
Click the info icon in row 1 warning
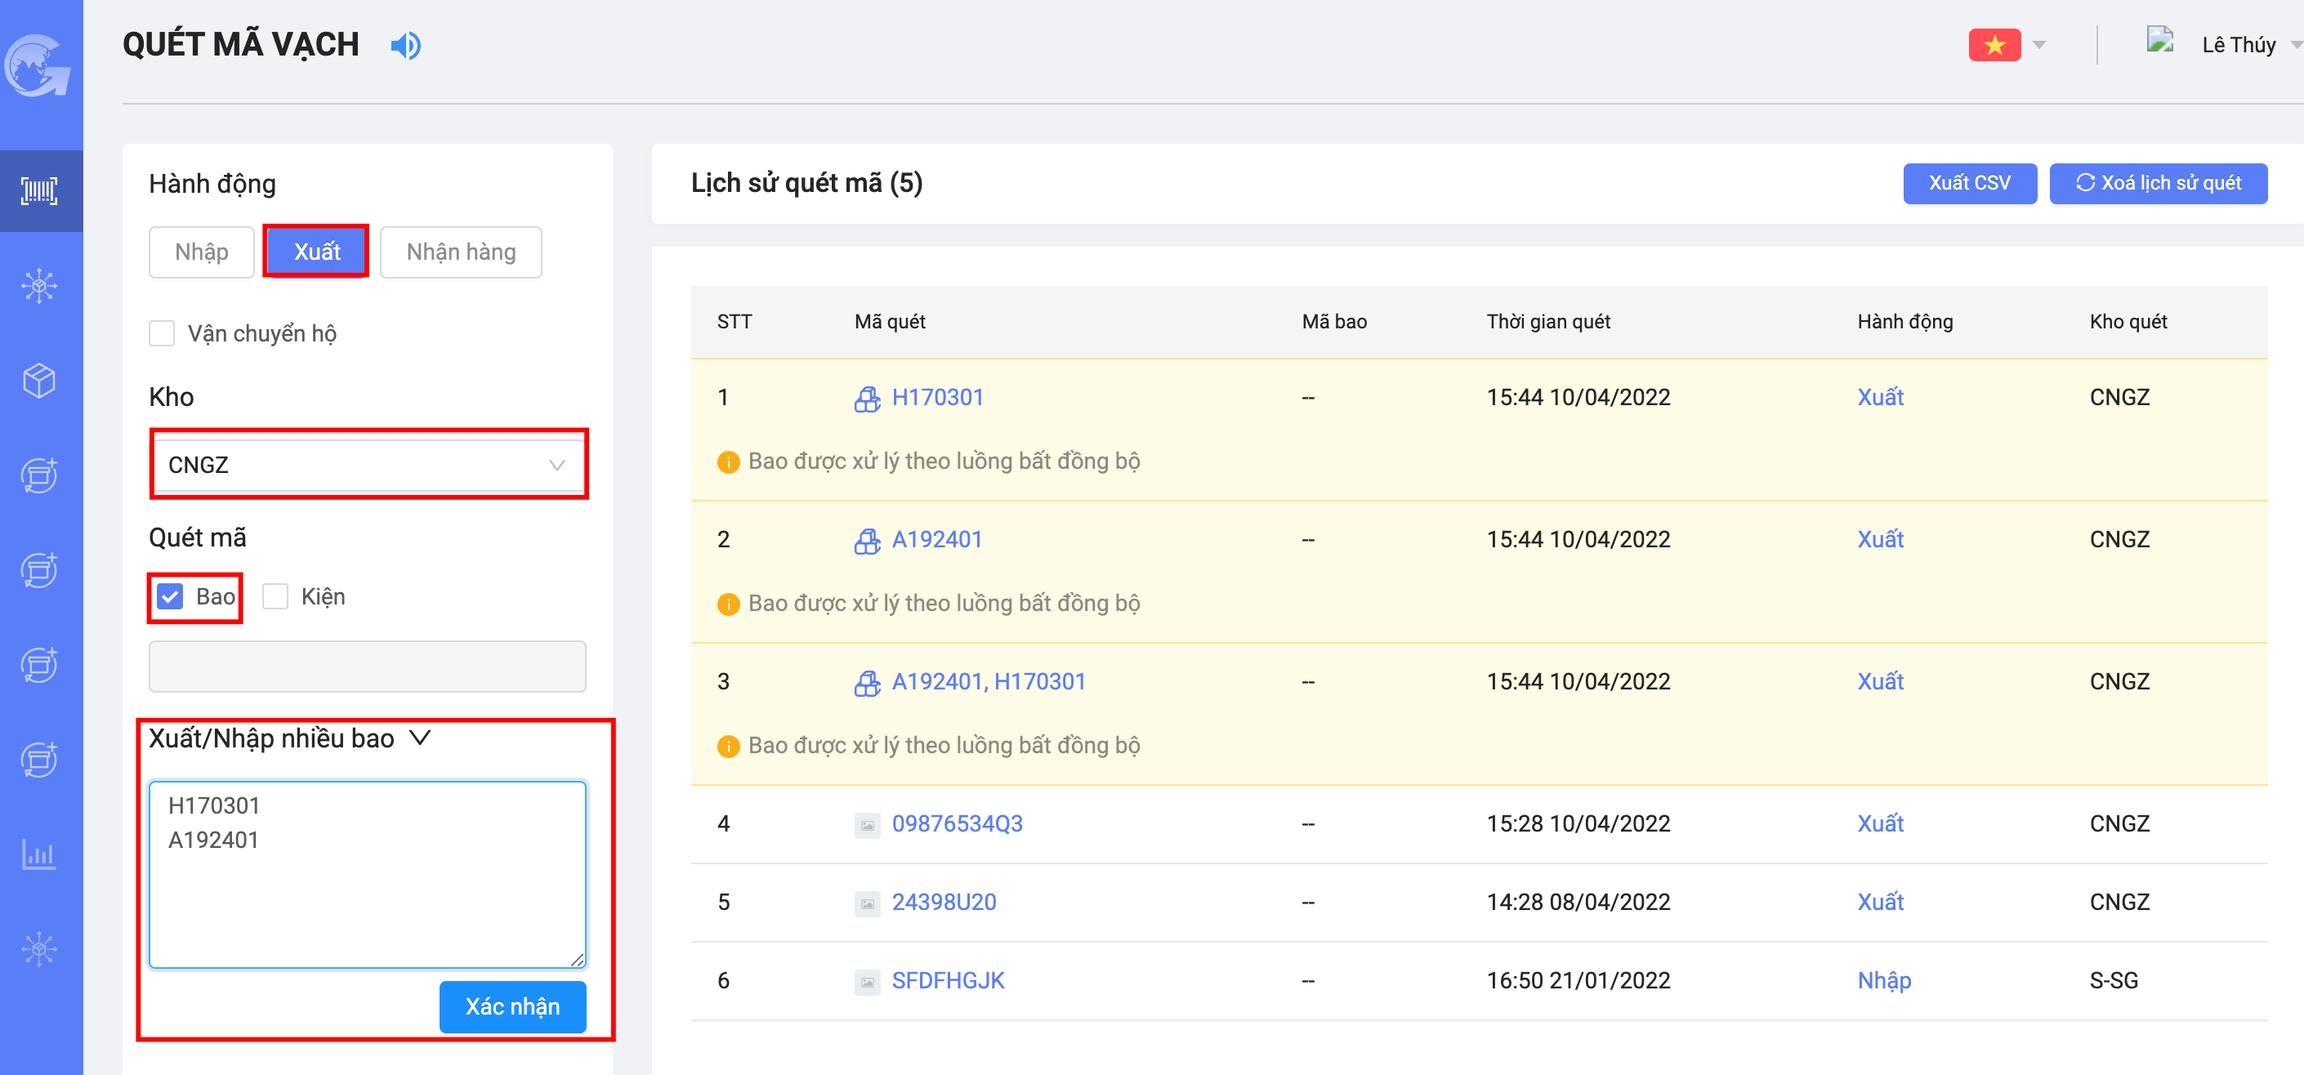[x=728, y=462]
